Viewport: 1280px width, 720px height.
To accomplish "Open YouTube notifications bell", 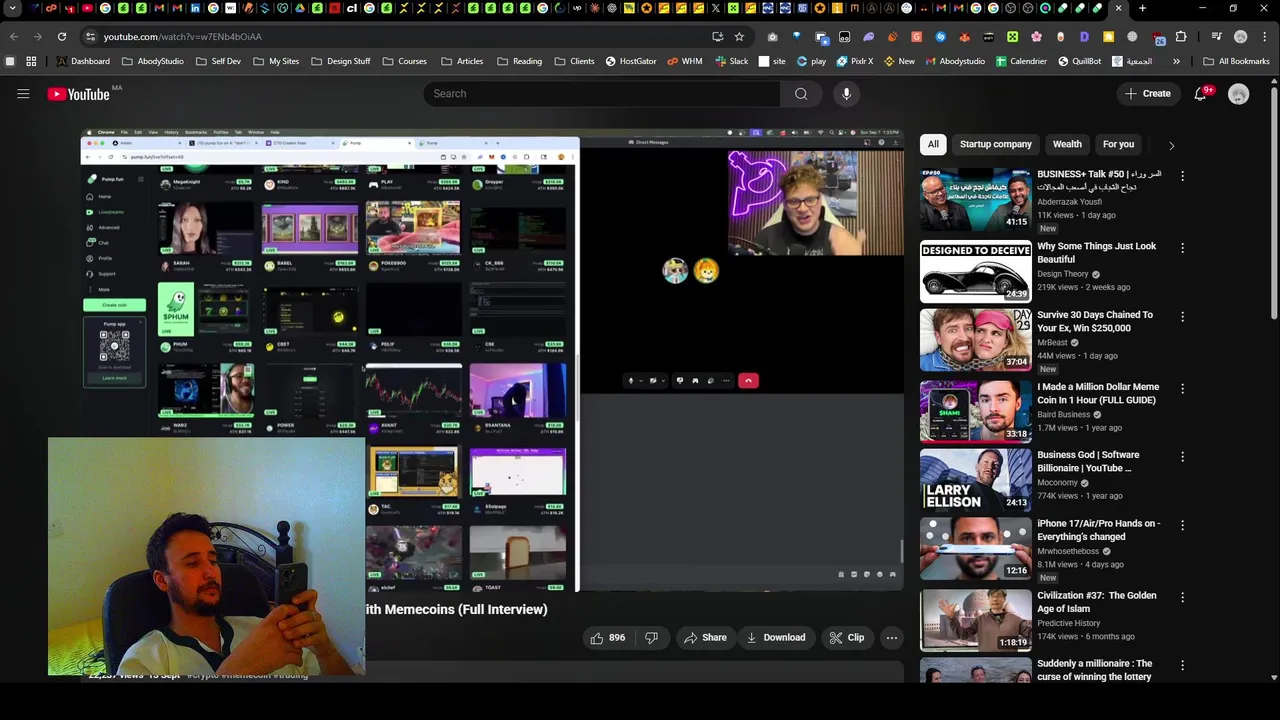I will (x=1200, y=94).
